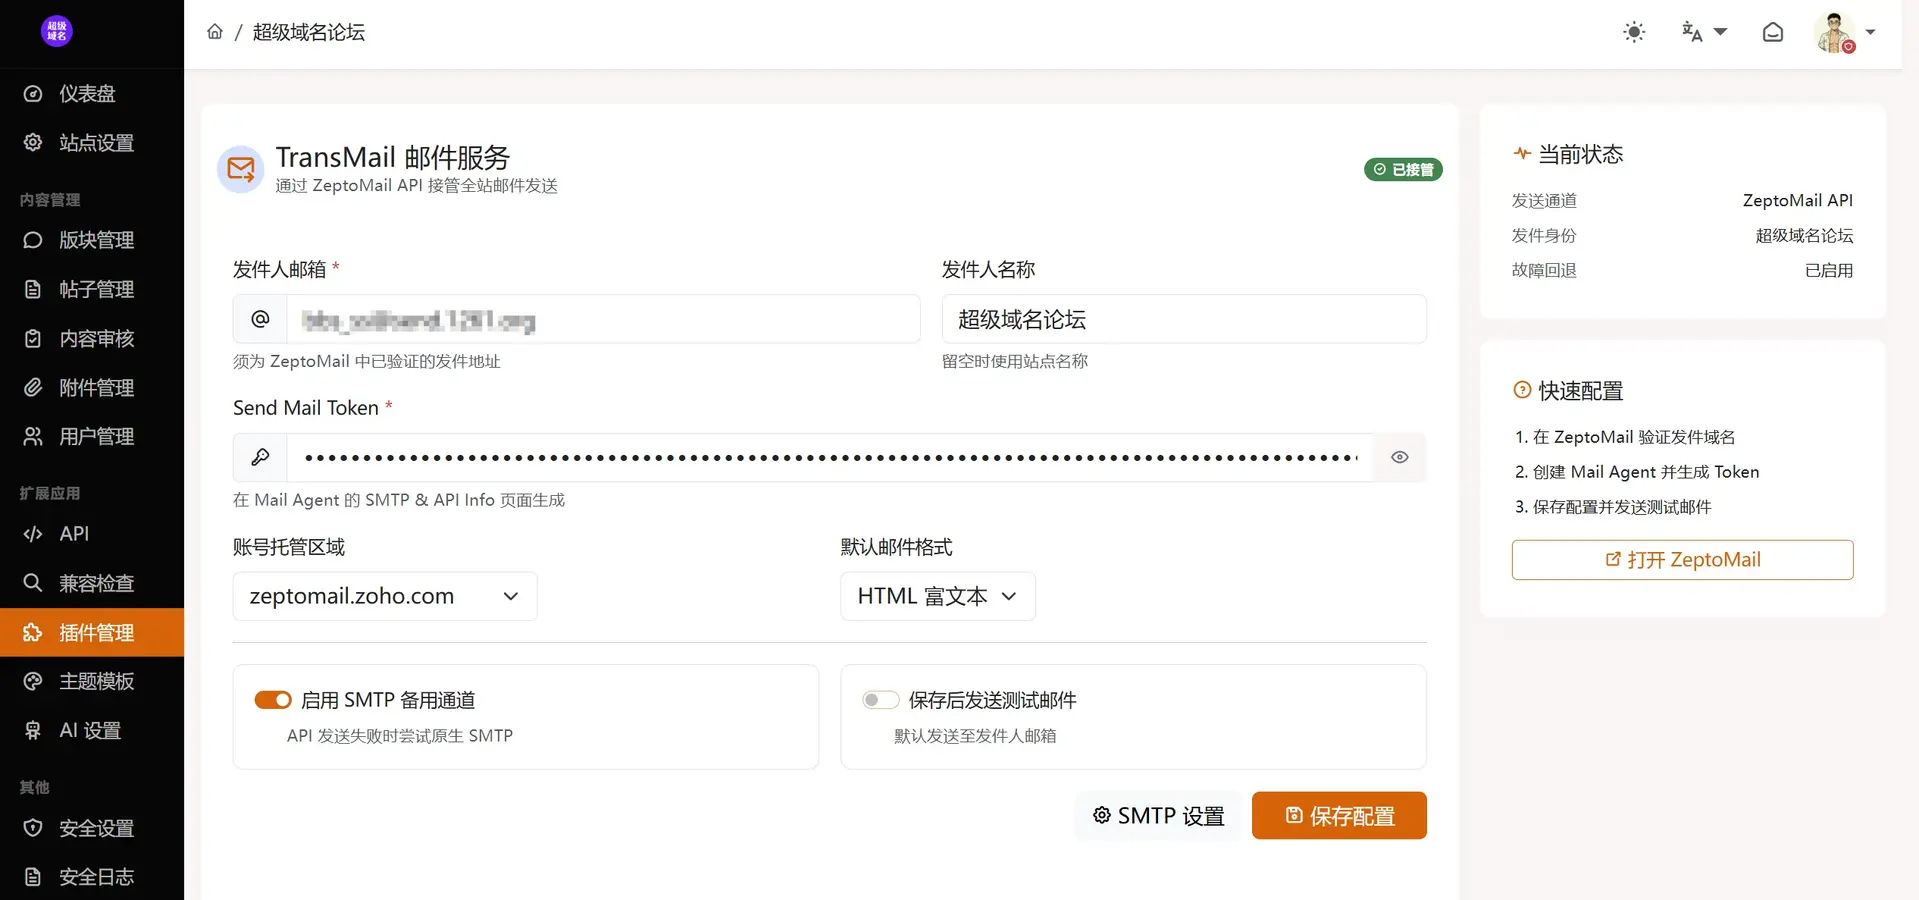Click hint '须为 ZeptoMail 中已验证的发件地址'
The height and width of the screenshot is (900, 1919).
coord(367,361)
